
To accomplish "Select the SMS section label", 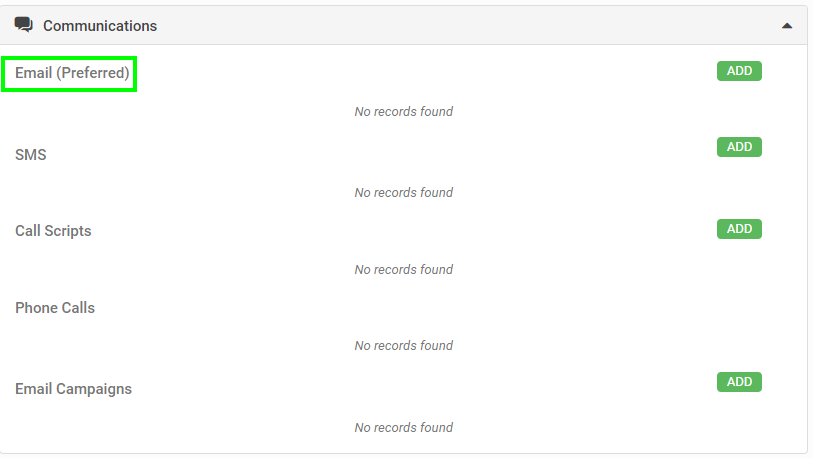I will 31,155.
